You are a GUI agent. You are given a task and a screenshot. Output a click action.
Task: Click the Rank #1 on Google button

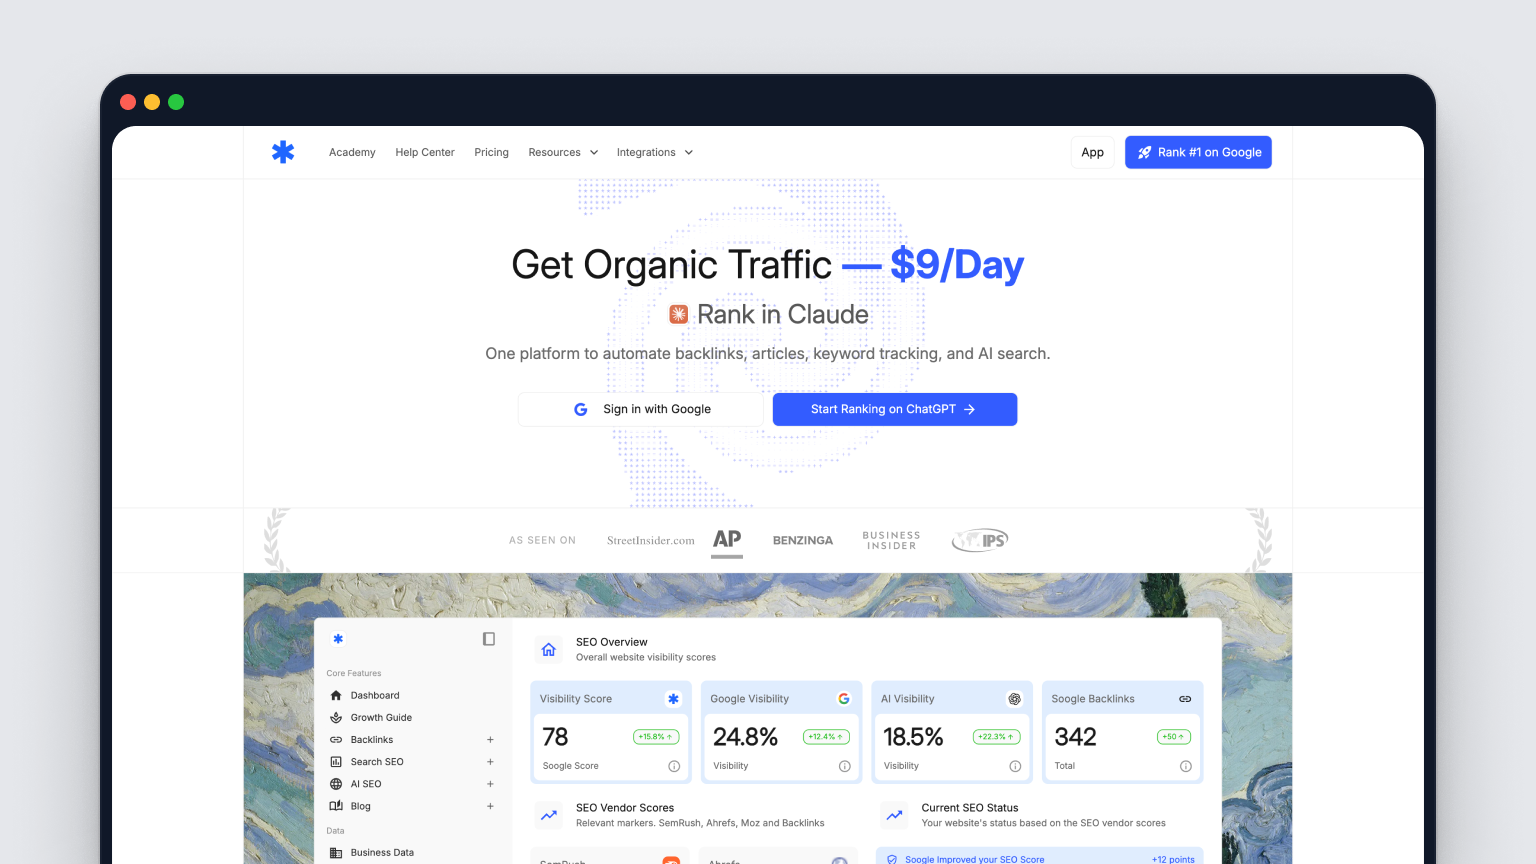pos(1198,152)
